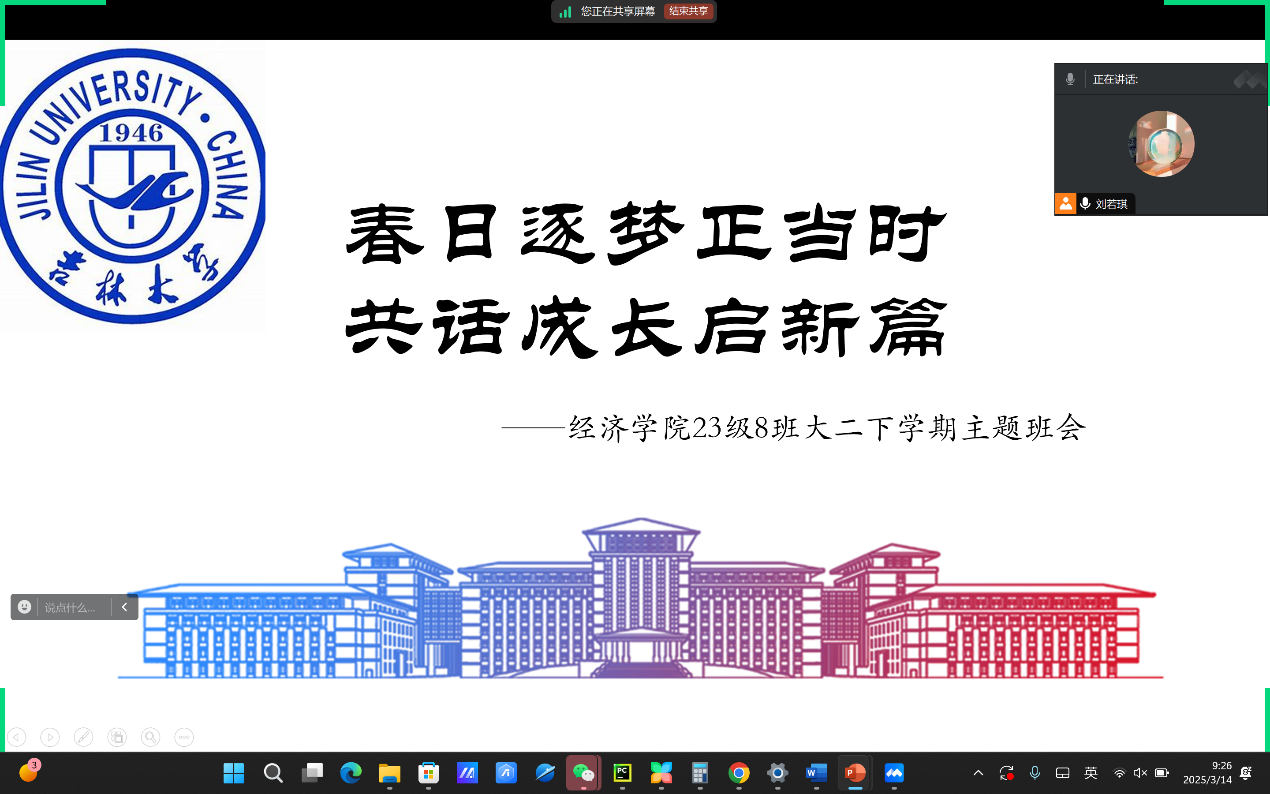1270x794 pixels.
Task: Expand the hidden system tray icons
Action: tap(978, 773)
